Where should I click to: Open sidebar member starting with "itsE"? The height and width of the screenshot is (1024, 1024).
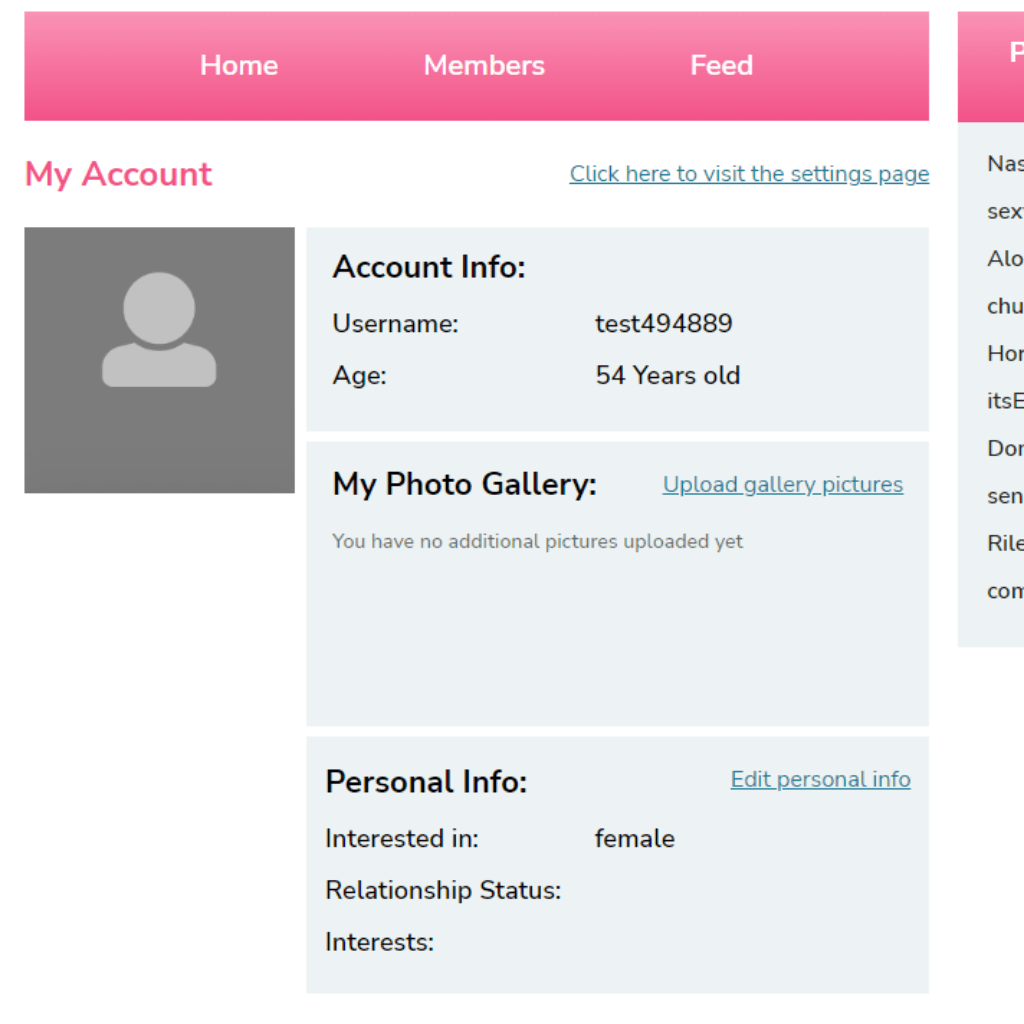pyautogui.click(x=1005, y=401)
